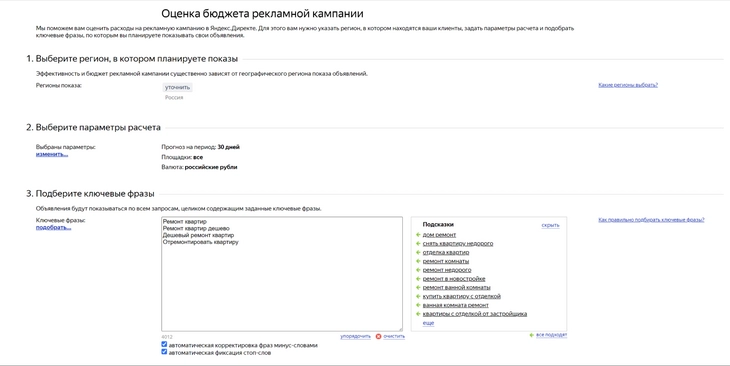Click the green arrow beside 'дом ремонт'

pyautogui.click(x=418, y=235)
